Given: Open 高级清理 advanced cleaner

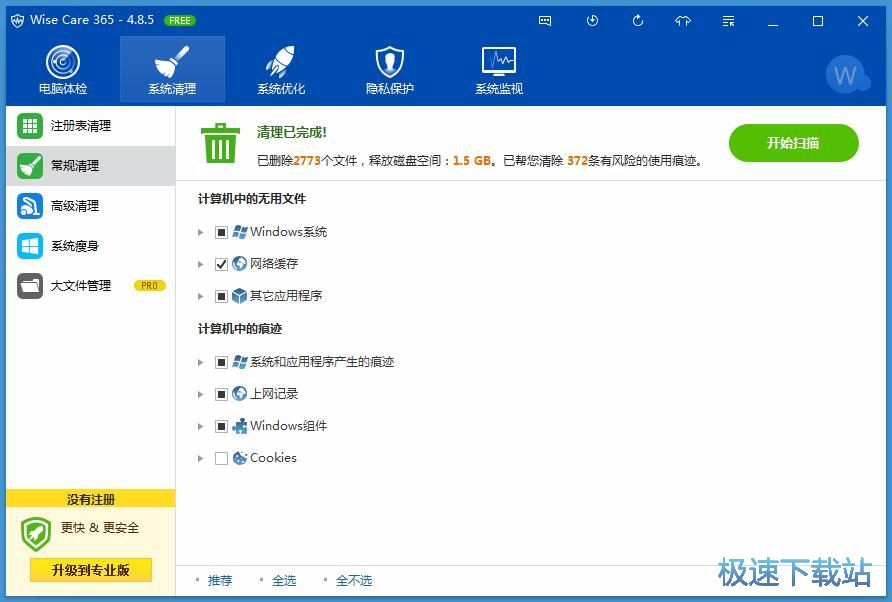Looking at the screenshot, I should coord(90,205).
